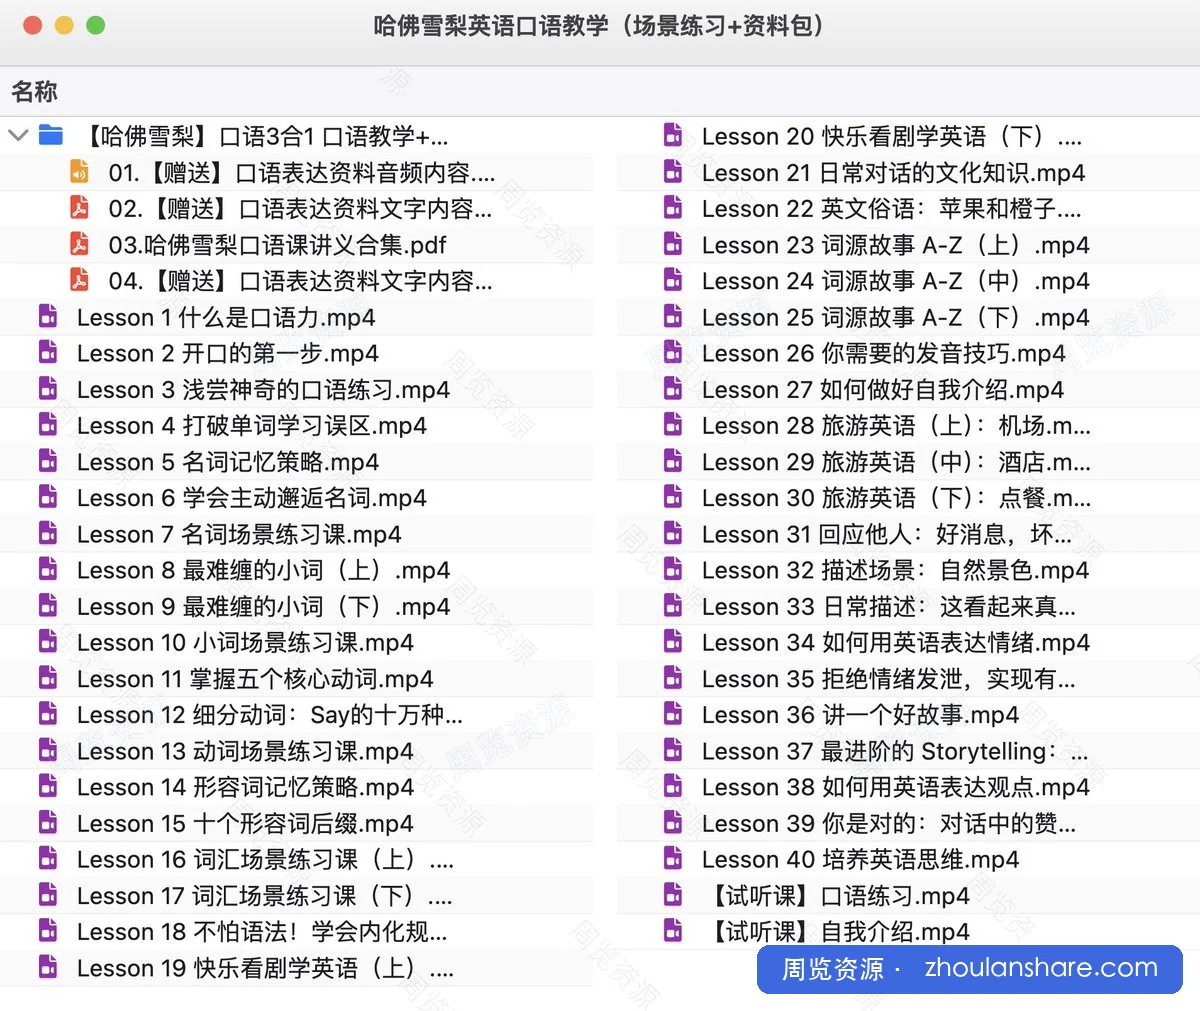Click video icon of Lesson 7 名词场景练习课
This screenshot has height=1011, width=1200.
(x=48, y=534)
